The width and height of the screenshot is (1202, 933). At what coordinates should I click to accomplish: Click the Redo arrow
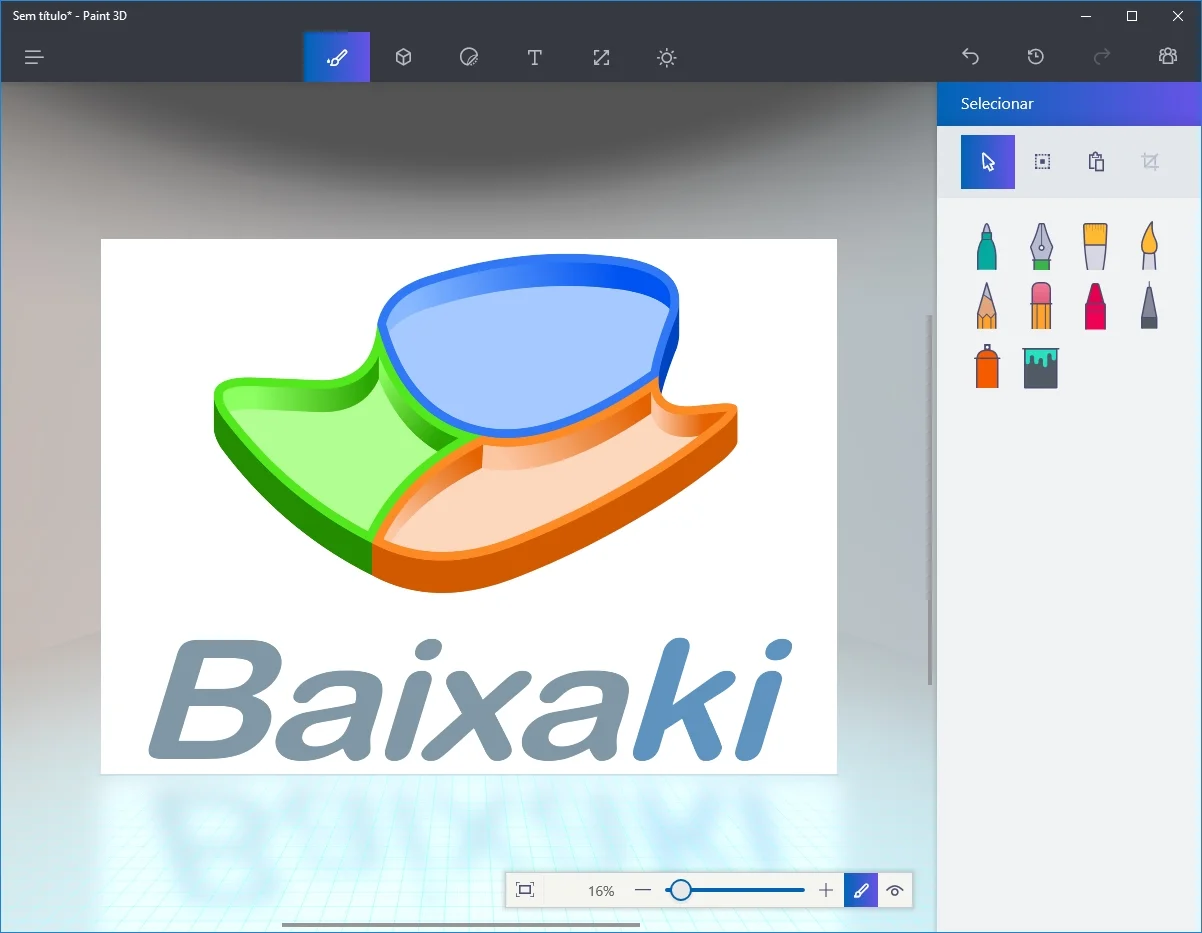coord(1102,57)
